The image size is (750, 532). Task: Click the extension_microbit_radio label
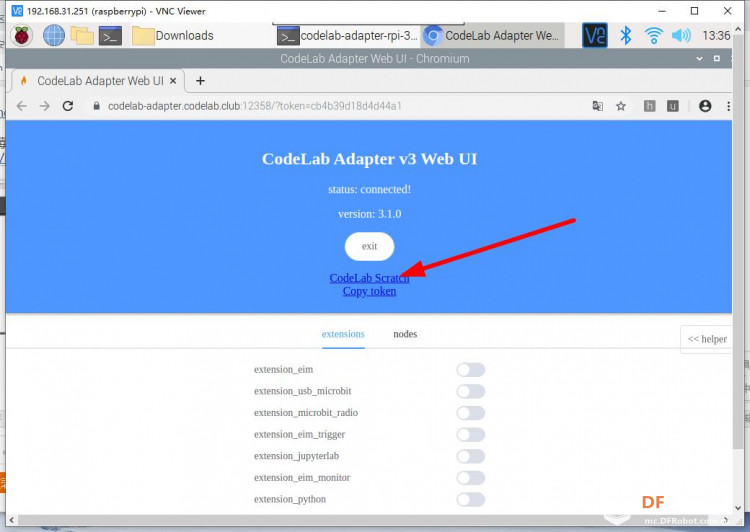[x=306, y=412]
